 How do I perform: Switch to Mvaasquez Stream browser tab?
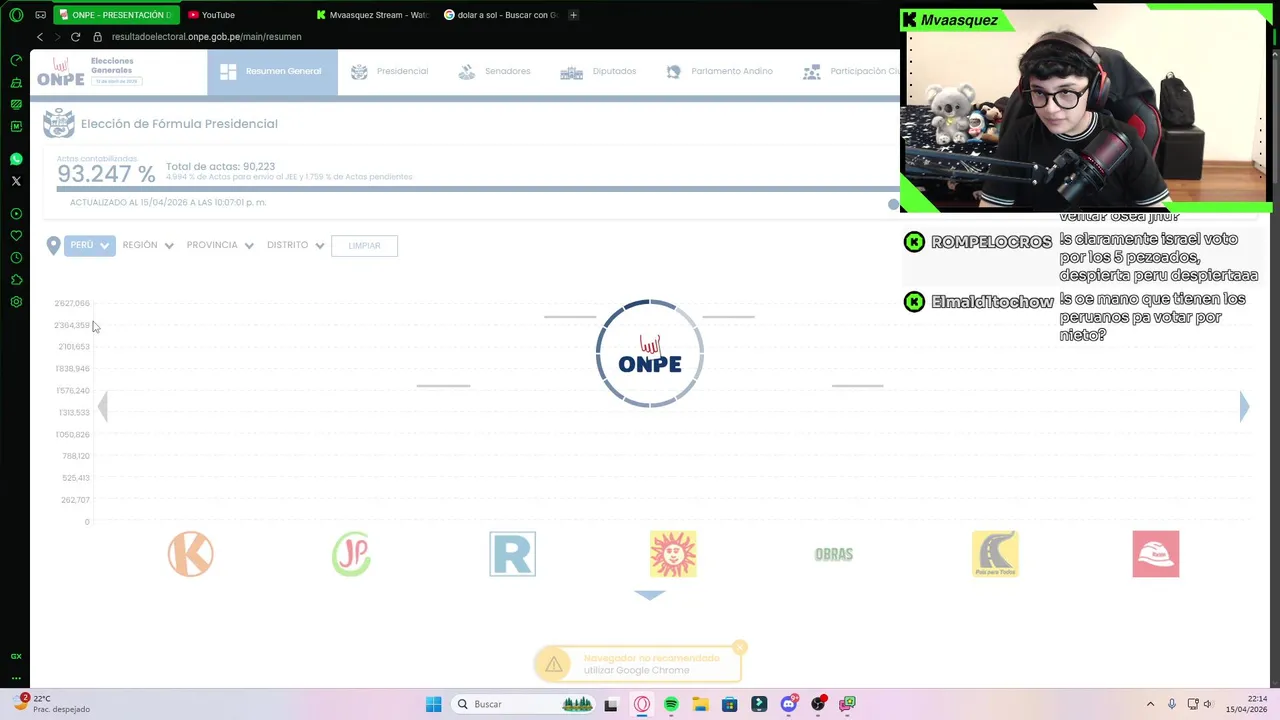371,15
